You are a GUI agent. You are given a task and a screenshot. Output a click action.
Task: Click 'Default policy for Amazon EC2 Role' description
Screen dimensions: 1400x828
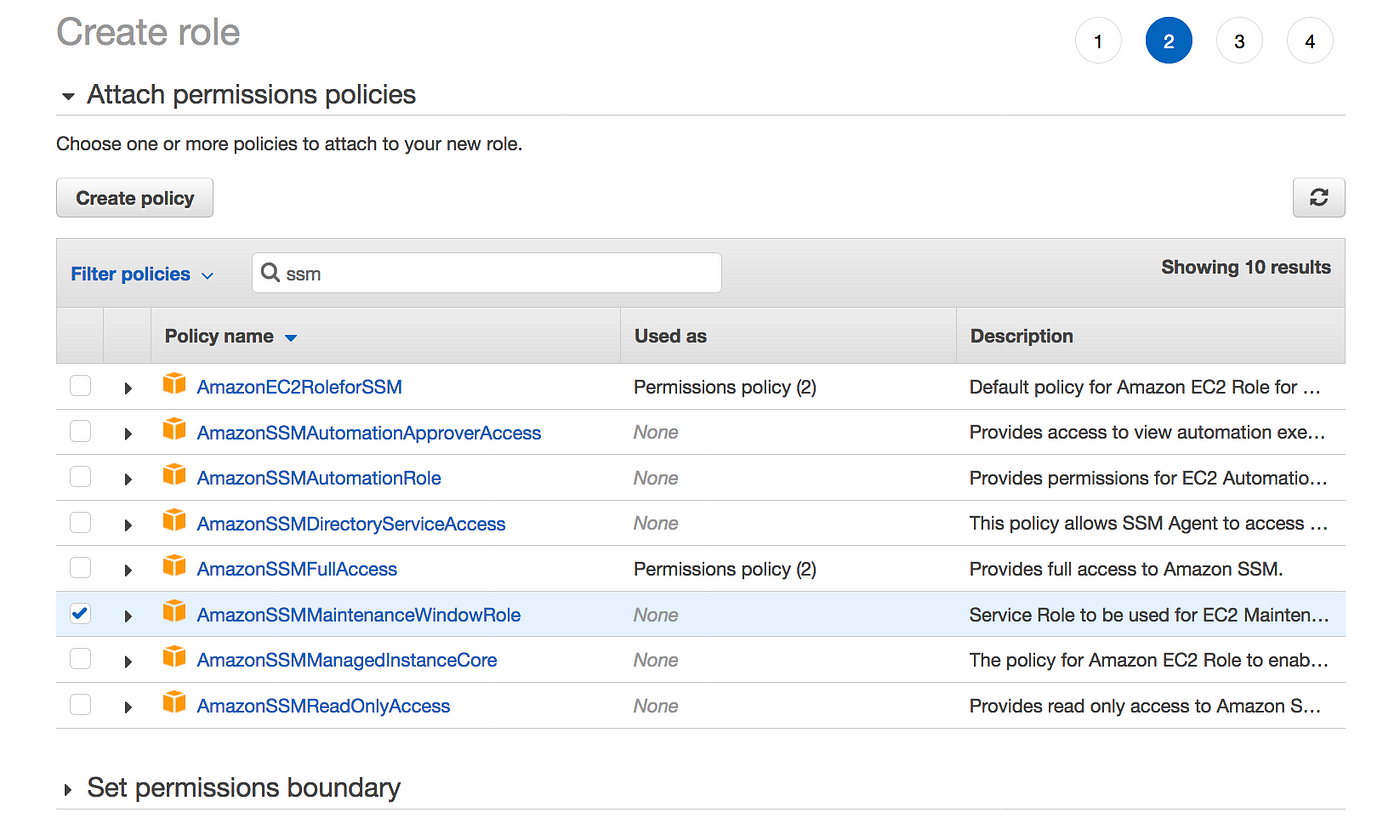[1146, 387]
